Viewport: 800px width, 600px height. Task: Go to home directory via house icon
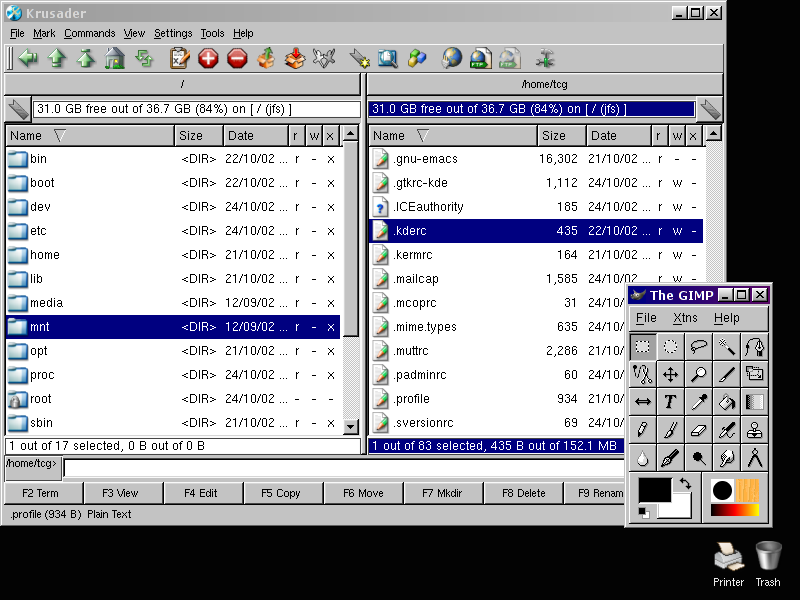point(115,59)
